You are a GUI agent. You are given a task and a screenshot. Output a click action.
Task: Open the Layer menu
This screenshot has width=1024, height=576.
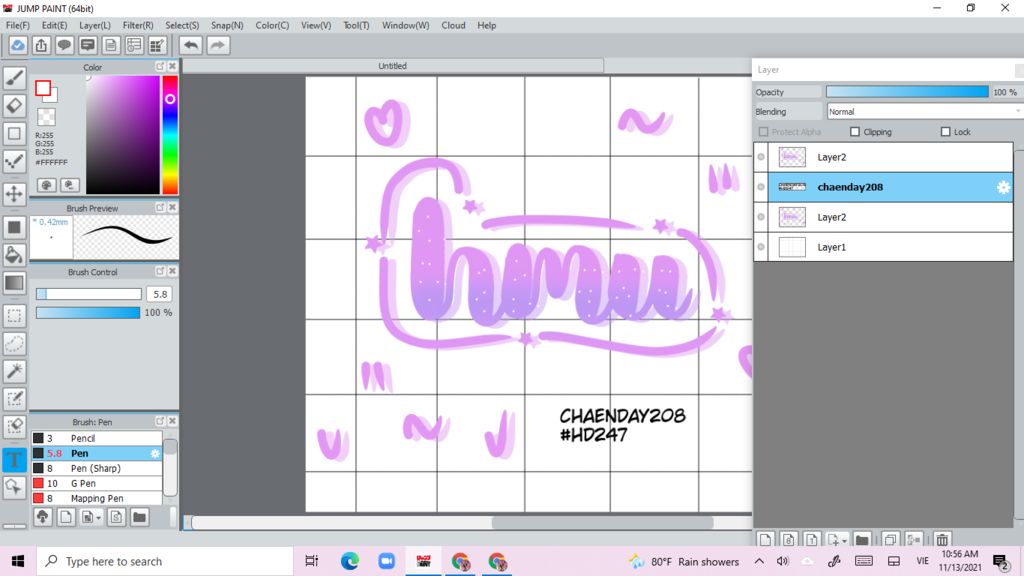[x=95, y=25]
